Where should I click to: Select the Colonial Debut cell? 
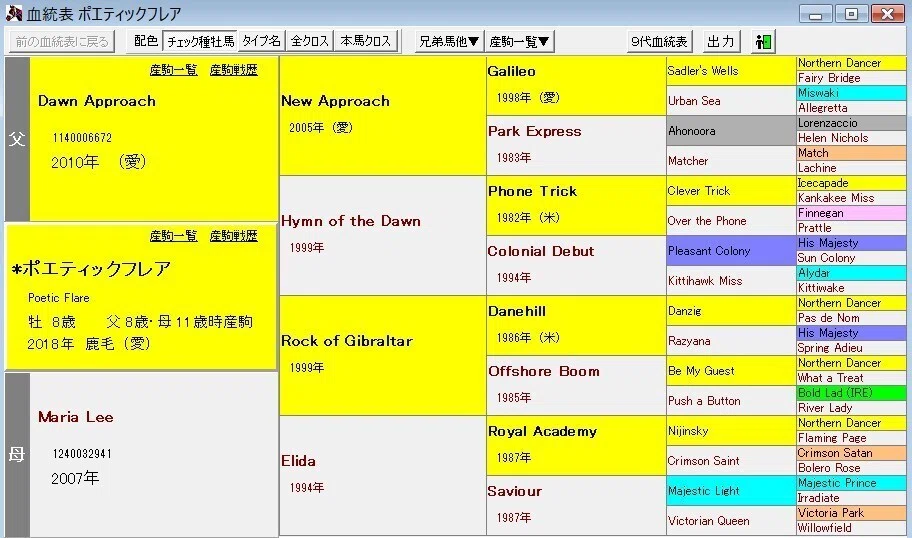[x=576, y=265]
